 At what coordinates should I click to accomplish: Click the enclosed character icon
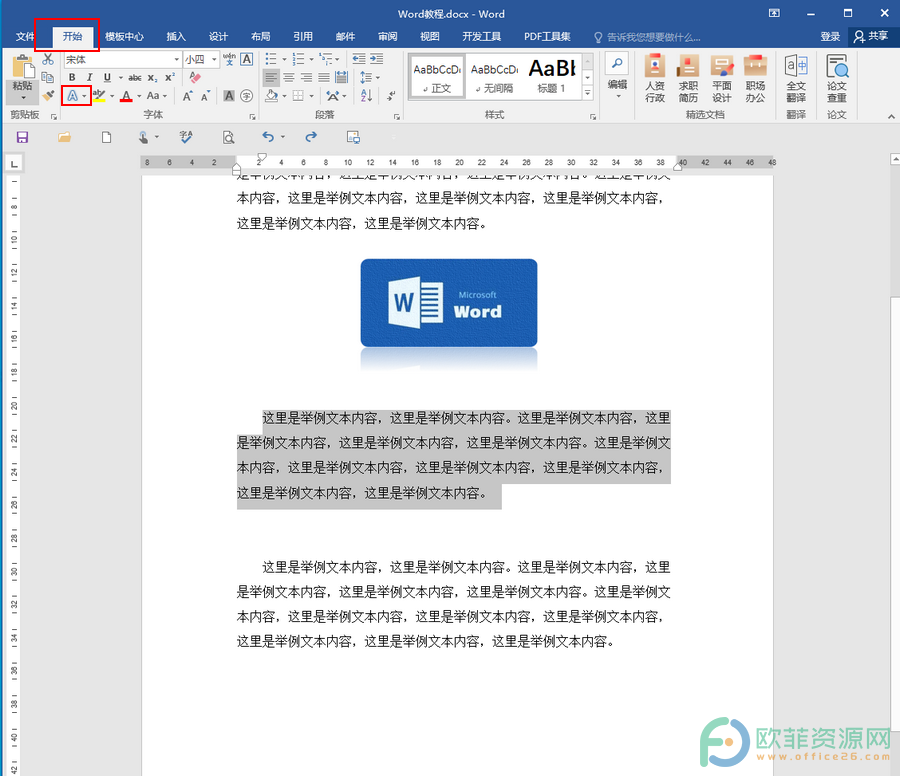coord(247,96)
